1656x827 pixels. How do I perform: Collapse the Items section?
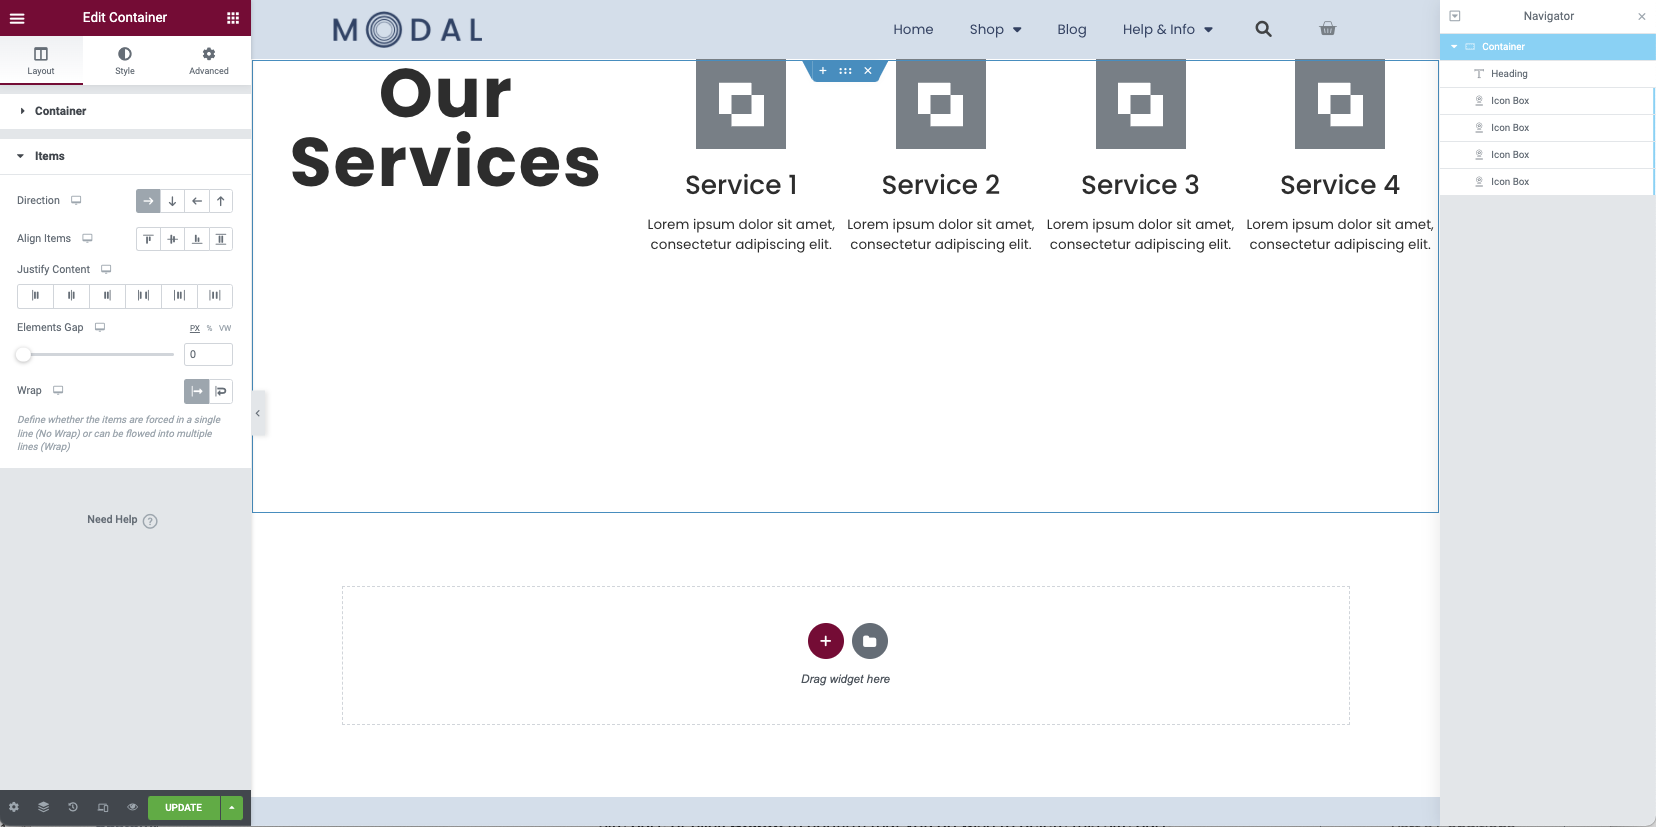pos(49,156)
